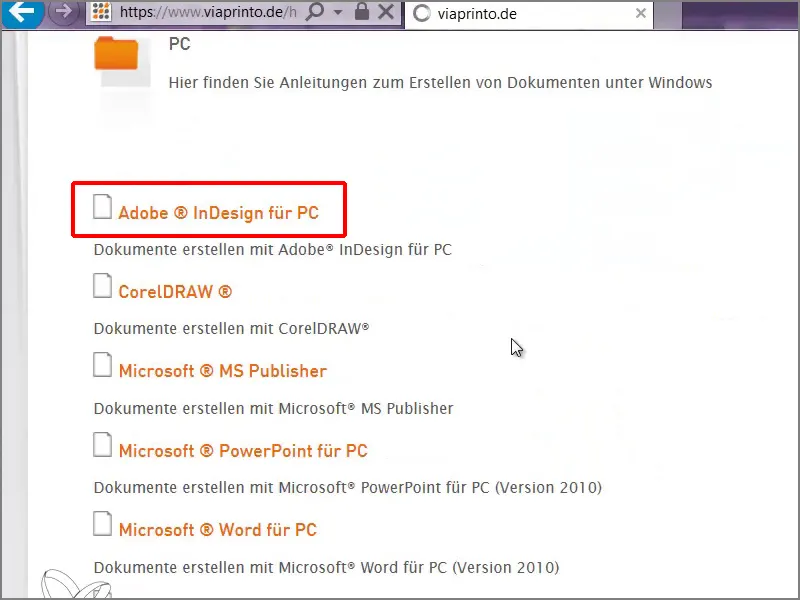
Task: Click the address bar URL field
Action: (208, 12)
